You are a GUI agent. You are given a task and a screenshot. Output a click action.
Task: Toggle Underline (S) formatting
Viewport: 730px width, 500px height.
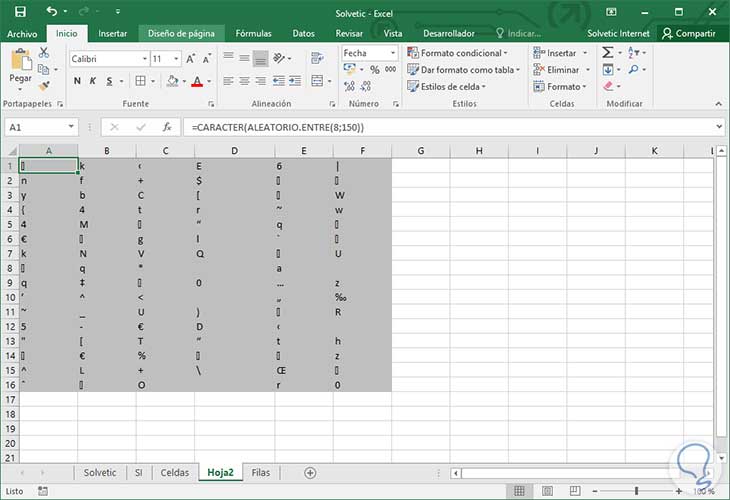point(109,81)
